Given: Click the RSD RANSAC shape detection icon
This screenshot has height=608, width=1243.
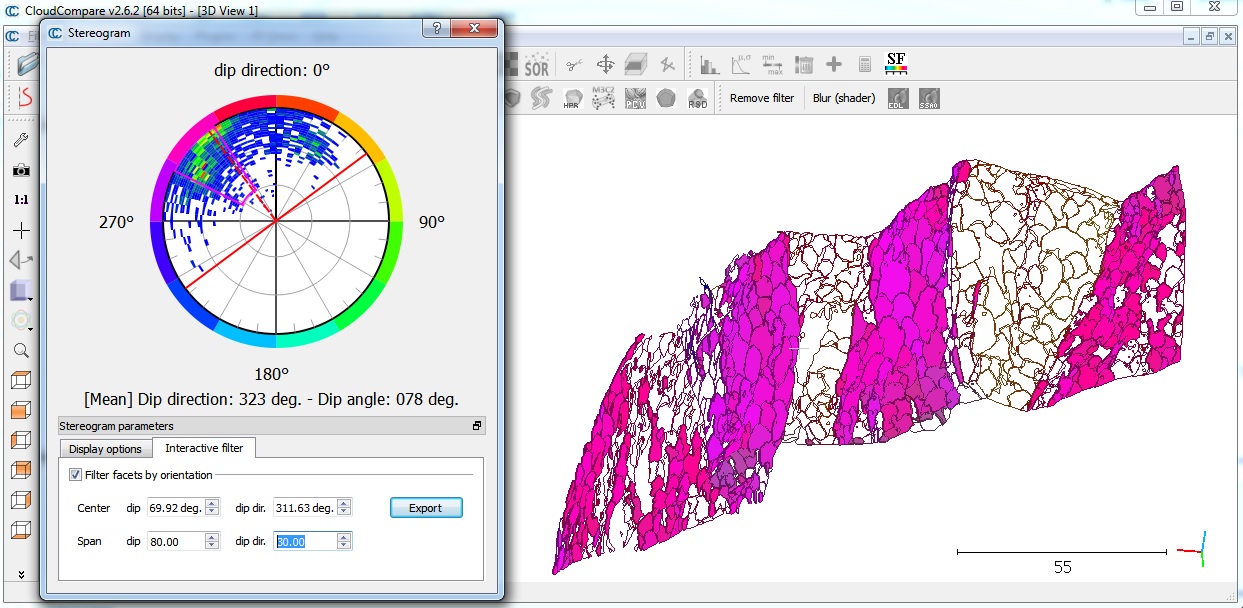Looking at the screenshot, I should [x=697, y=98].
